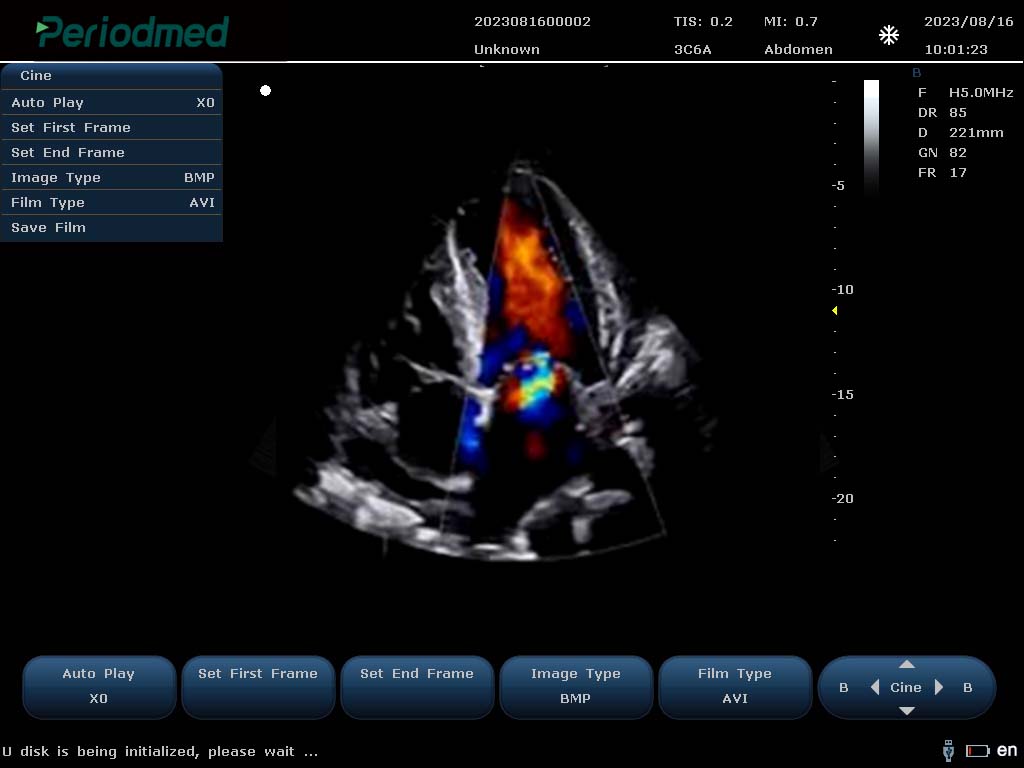The height and width of the screenshot is (768, 1024).
Task: Step forward with Cine right arrow
Action: (x=938, y=687)
